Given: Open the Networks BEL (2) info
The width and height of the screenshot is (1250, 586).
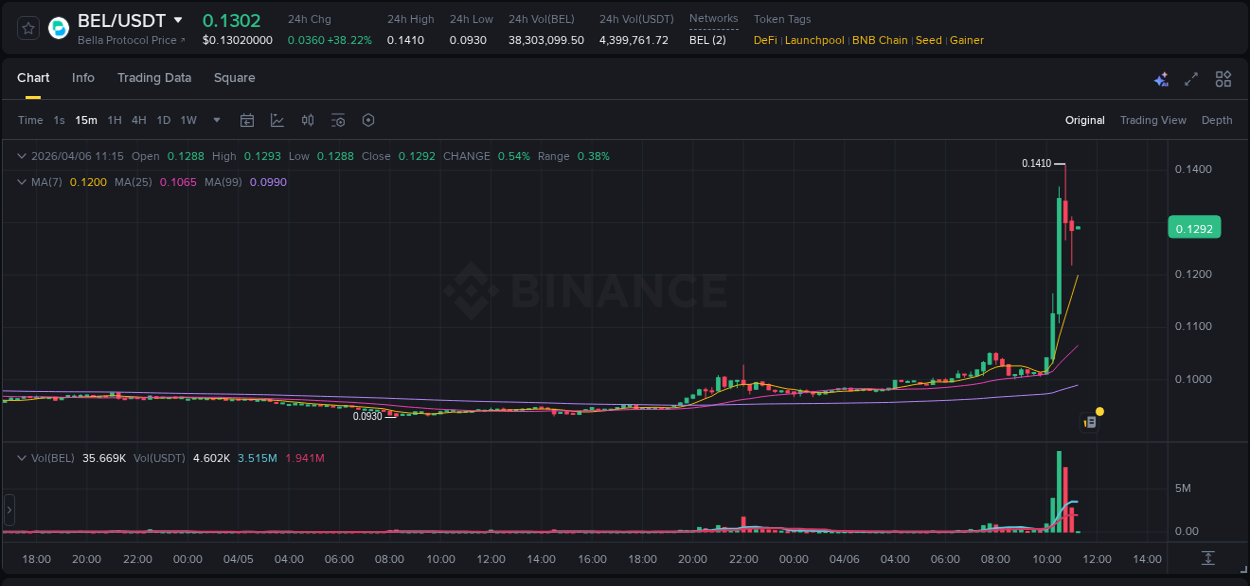Looking at the screenshot, I should point(707,40).
